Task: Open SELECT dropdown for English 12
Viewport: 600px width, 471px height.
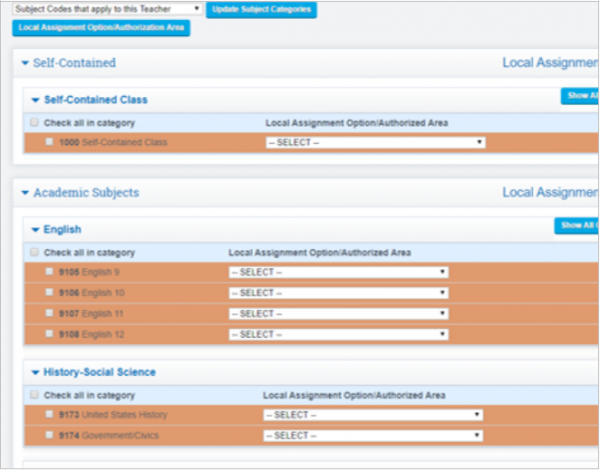Action: click(338, 334)
